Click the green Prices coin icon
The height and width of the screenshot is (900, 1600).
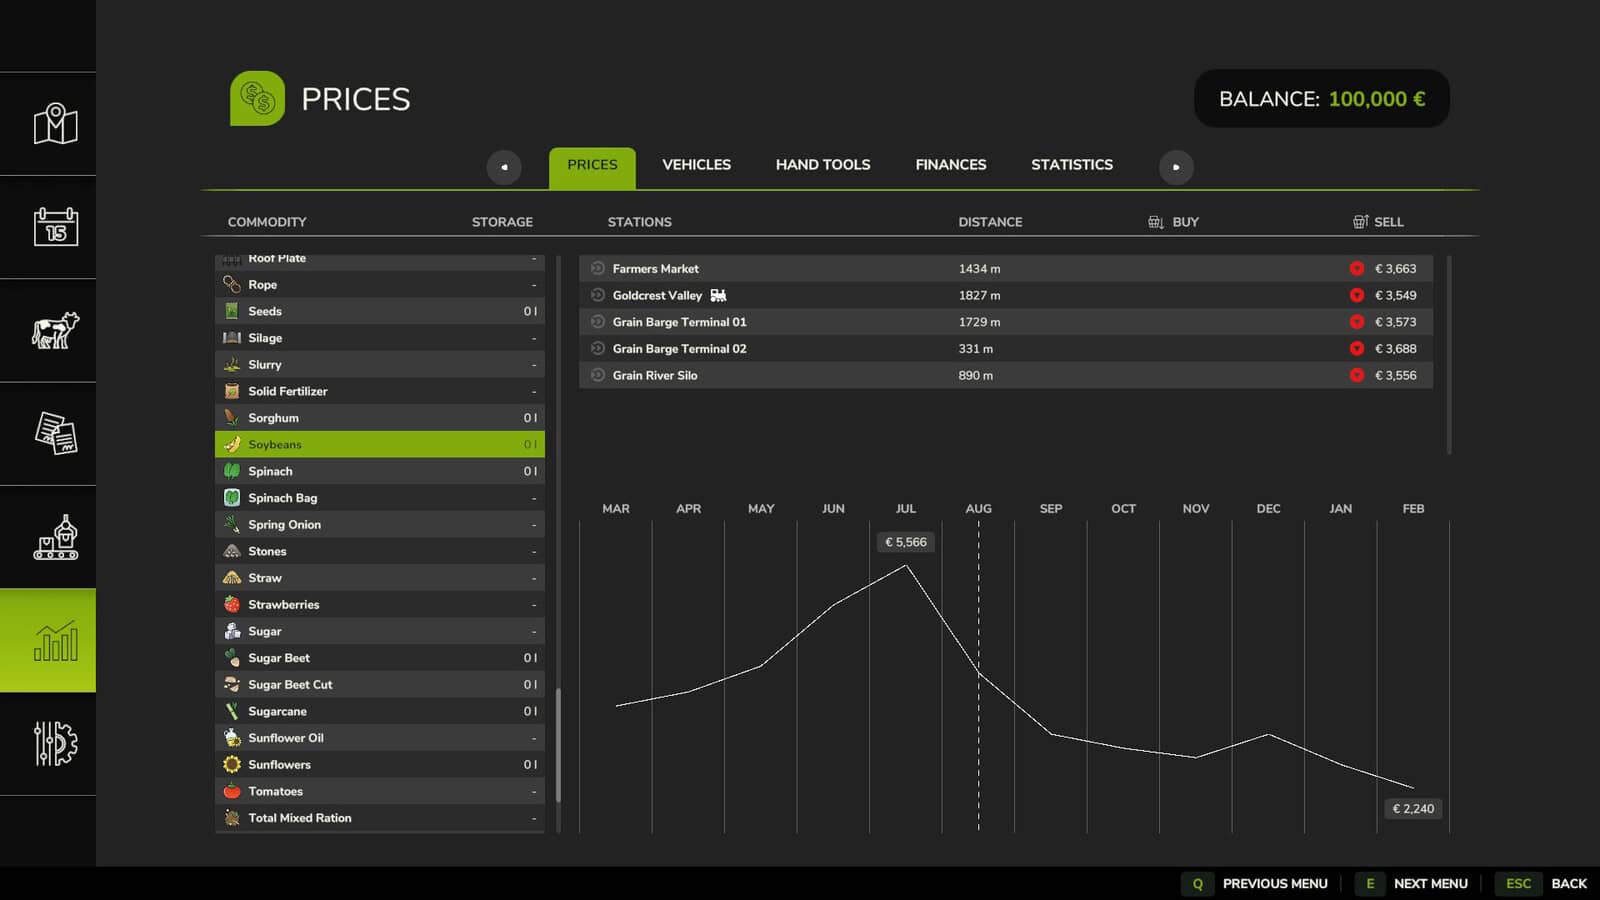[x=257, y=99]
